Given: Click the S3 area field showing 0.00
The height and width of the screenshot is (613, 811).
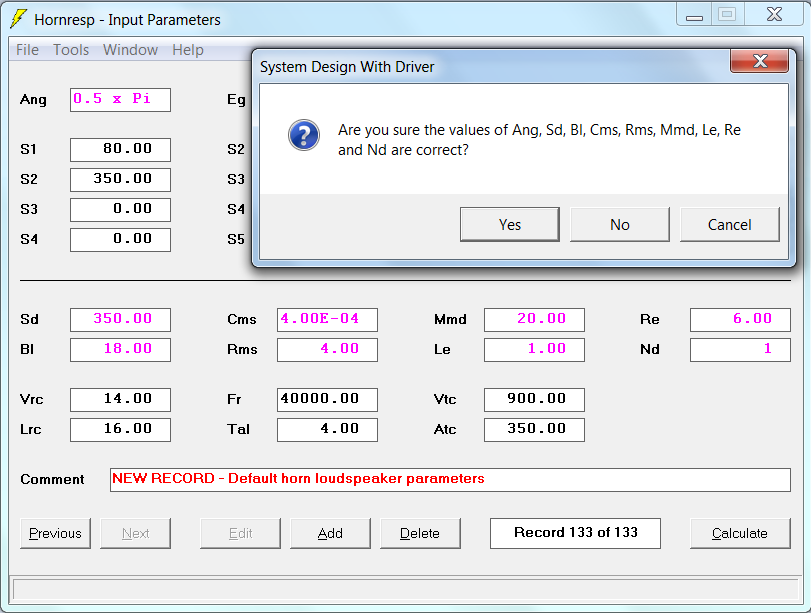Looking at the screenshot, I should point(121,210).
